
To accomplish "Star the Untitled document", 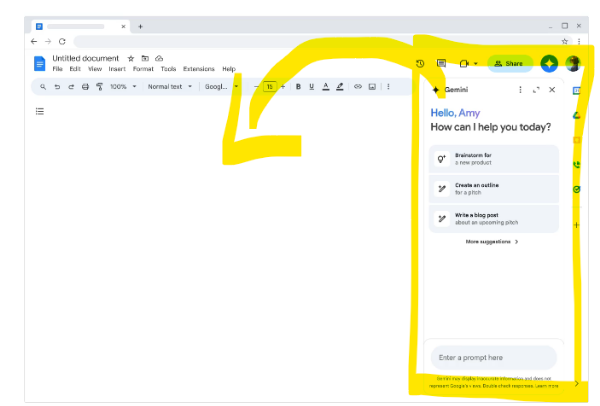I will coord(131,59).
